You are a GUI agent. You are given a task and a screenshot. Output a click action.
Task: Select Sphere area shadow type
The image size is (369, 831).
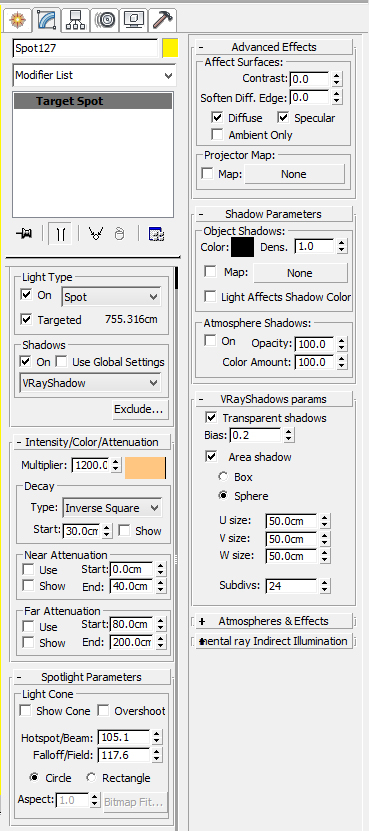pyautogui.click(x=223, y=496)
